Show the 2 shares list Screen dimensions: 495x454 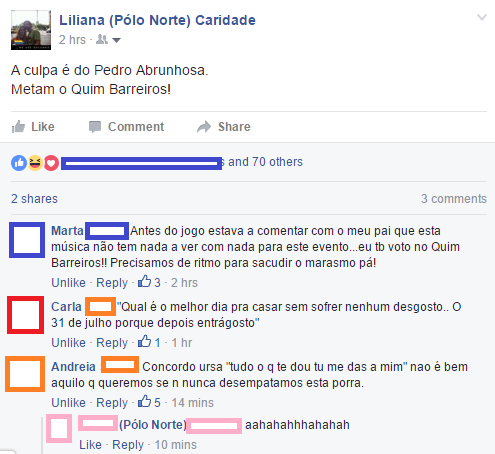[x=34, y=199]
